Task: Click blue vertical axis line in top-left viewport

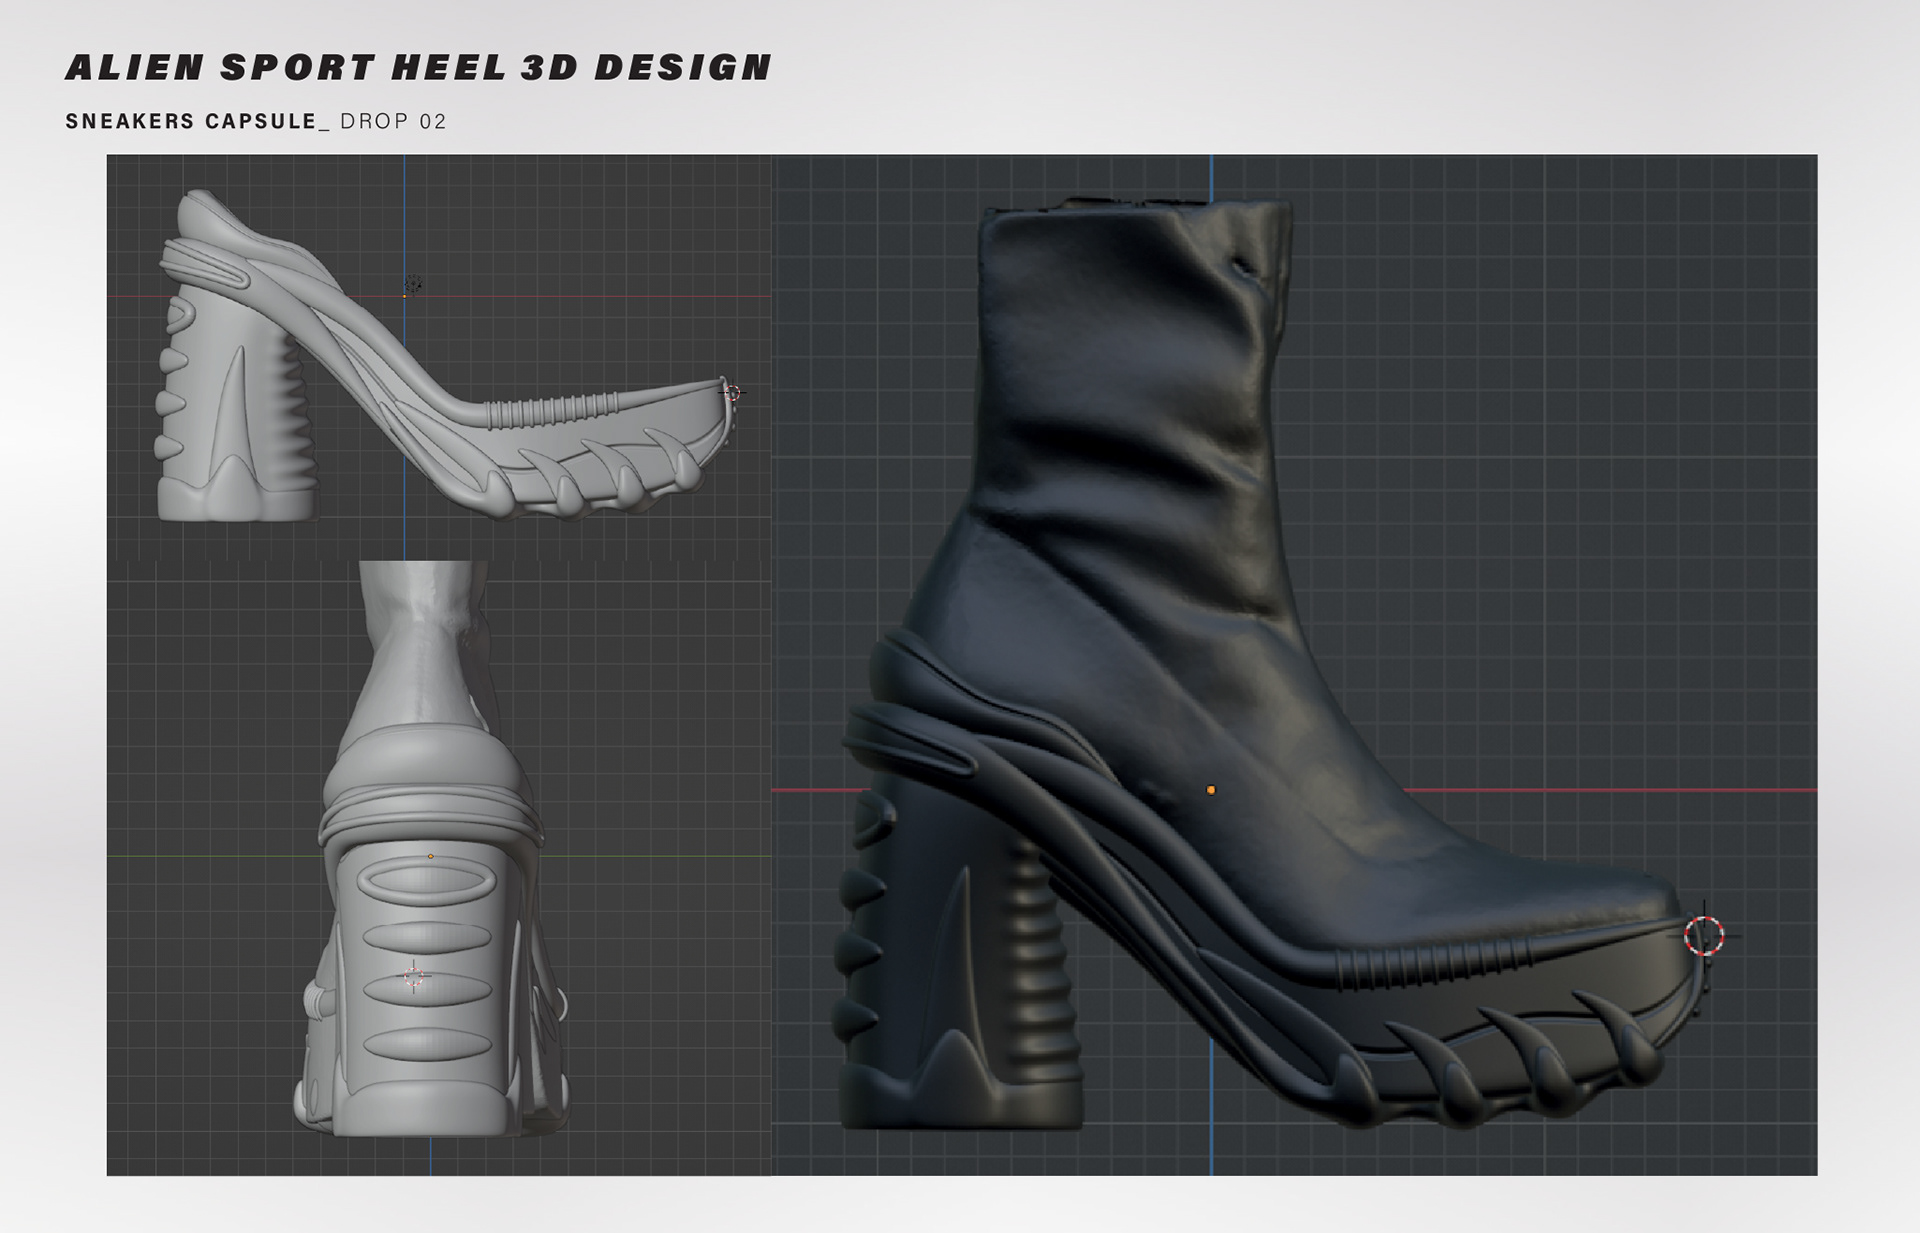Action: (x=405, y=220)
